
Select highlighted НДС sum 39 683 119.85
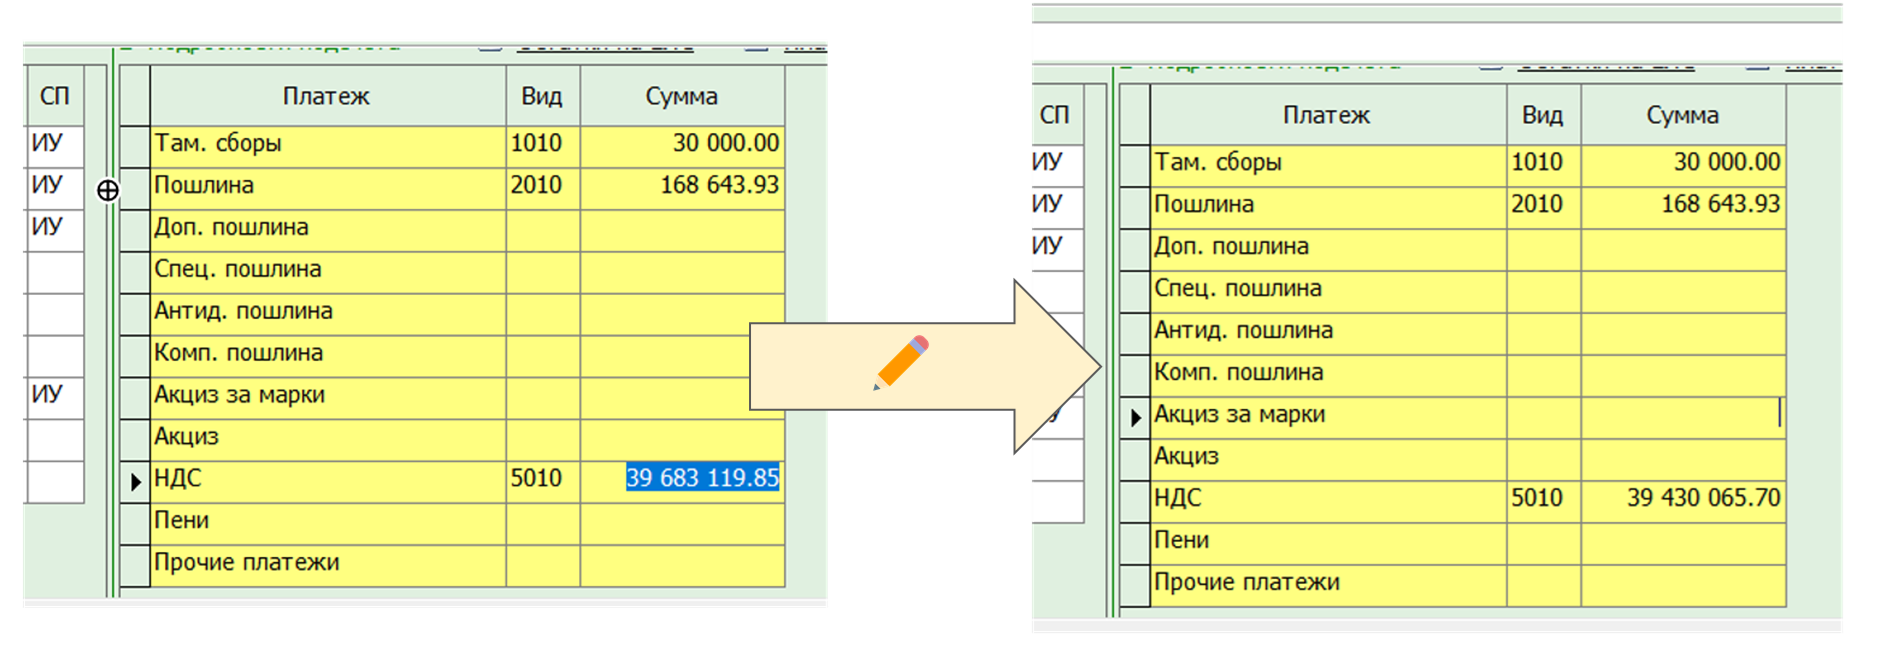point(702,478)
